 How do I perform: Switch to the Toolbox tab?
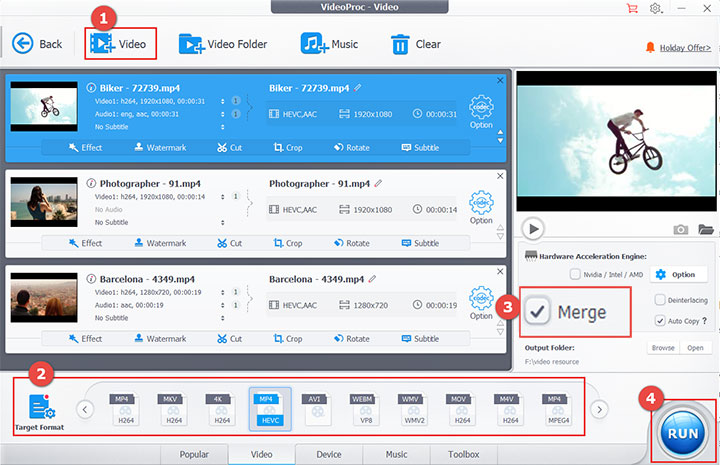464,454
